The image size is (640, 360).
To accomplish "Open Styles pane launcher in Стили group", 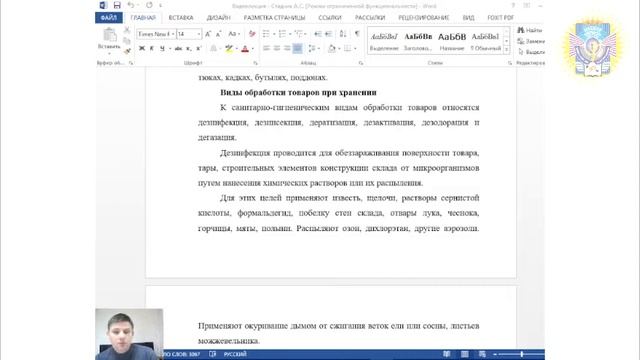I will (x=510, y=63).
